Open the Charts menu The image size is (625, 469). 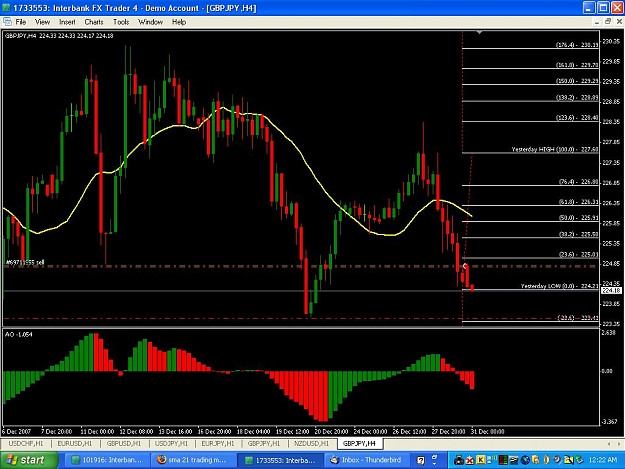click(94, 22)
